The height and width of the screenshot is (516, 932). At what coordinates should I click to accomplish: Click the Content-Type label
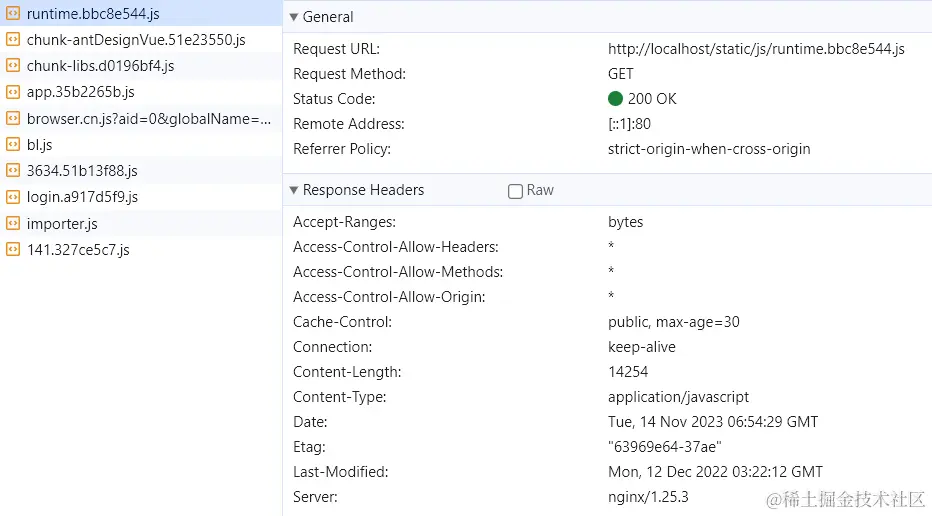tap(339, 397)
